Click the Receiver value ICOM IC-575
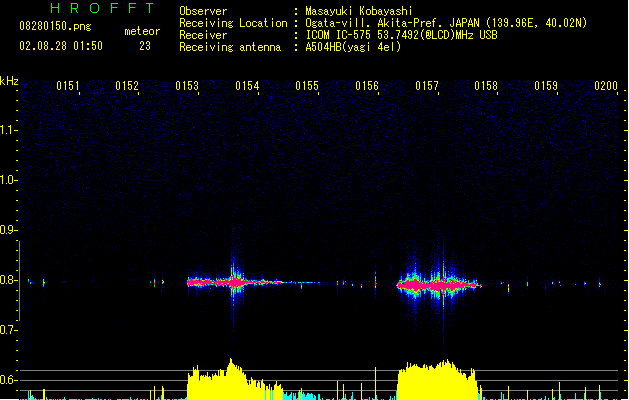This screenshot has height=400, width=629. pyautogui.click(x=338, y=35)
